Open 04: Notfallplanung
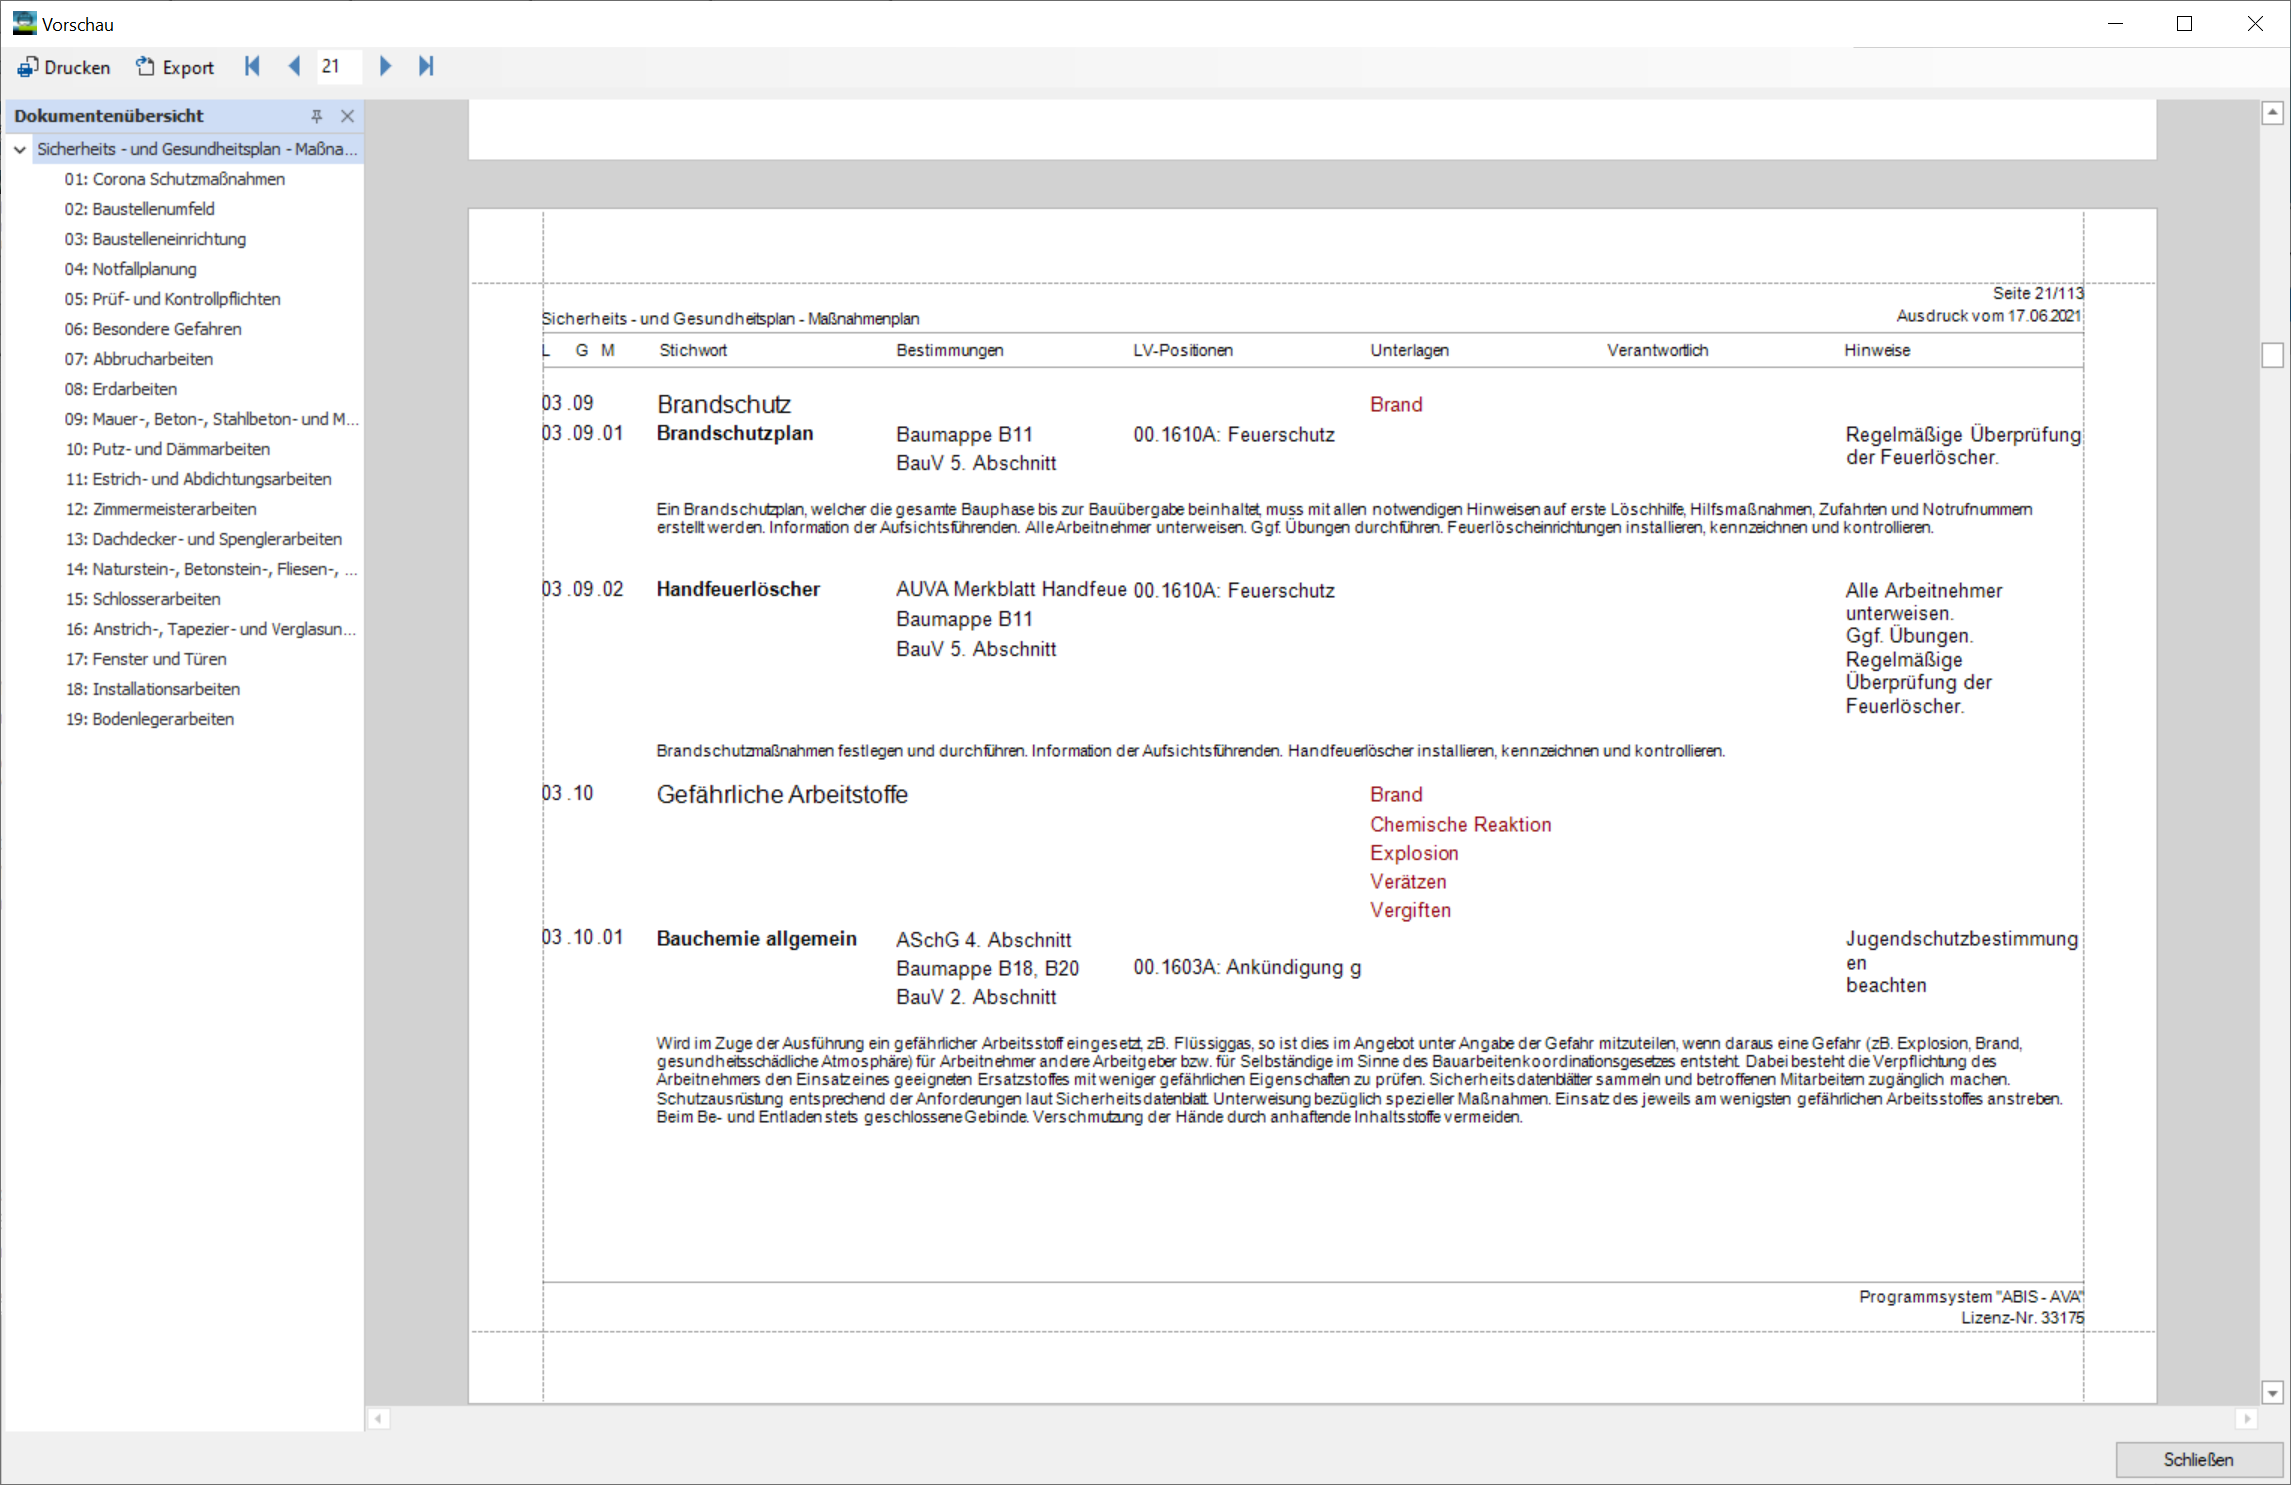 click(131, 269)
